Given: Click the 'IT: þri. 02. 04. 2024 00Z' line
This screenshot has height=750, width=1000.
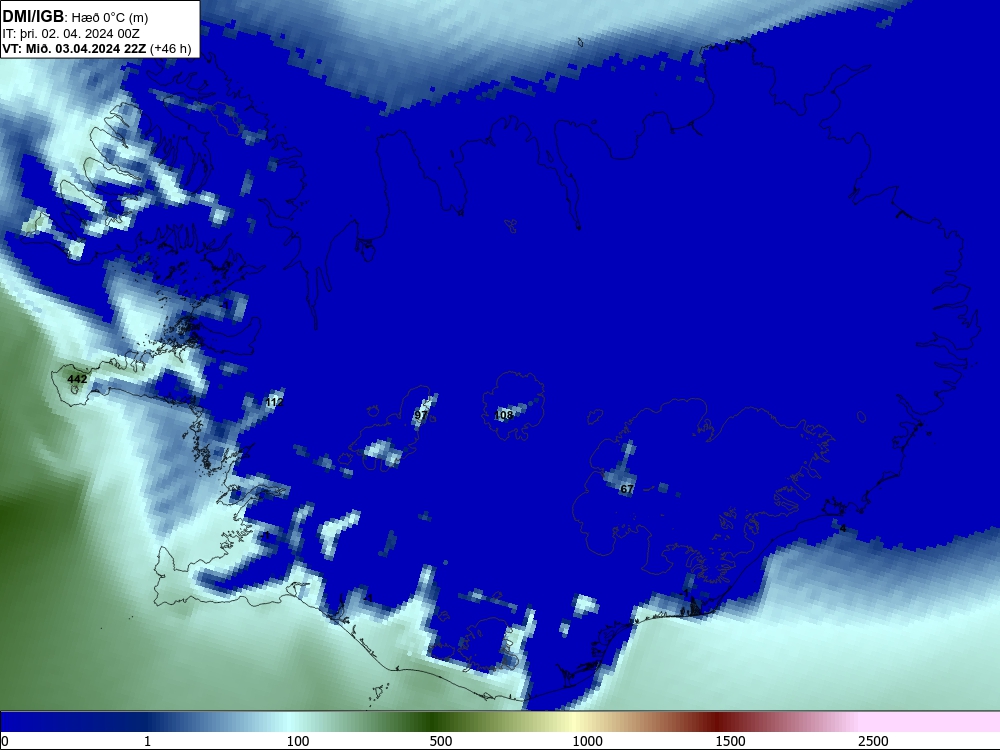Looking at the screenshot, I should click(71, 34).
